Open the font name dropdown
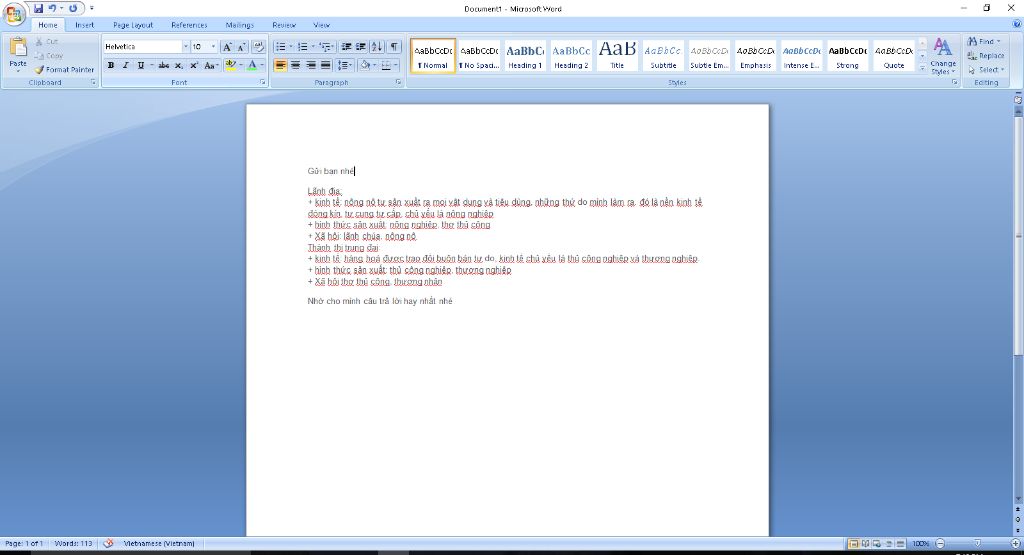The width and height of the screenshot is (1024, 555). point(185,47)
